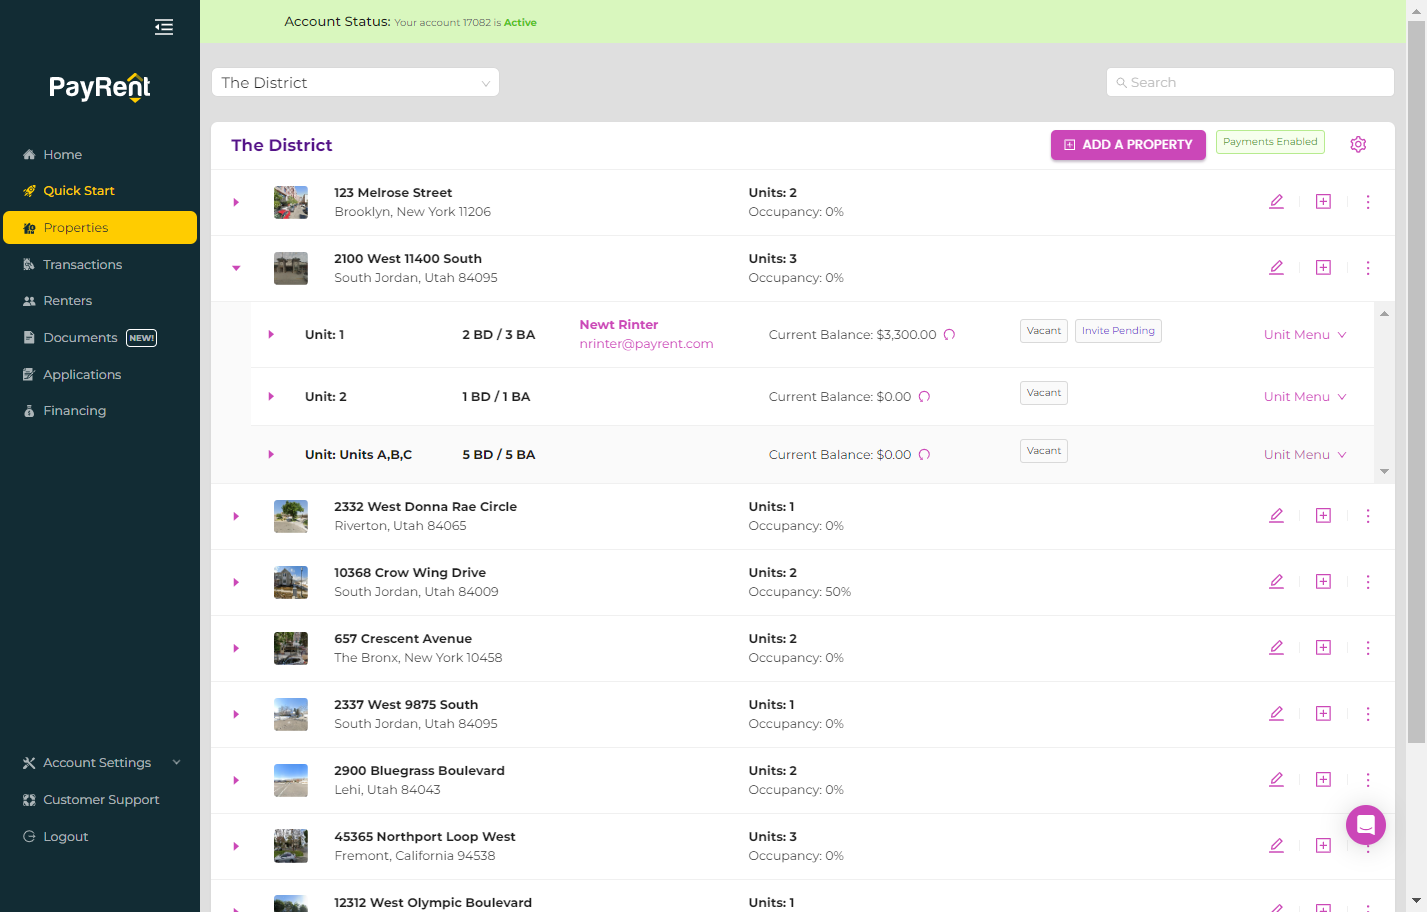This screenshot has height=912, width=1427.
Task: Click Payments Enabled badge
Action: tap(1270, 142)
